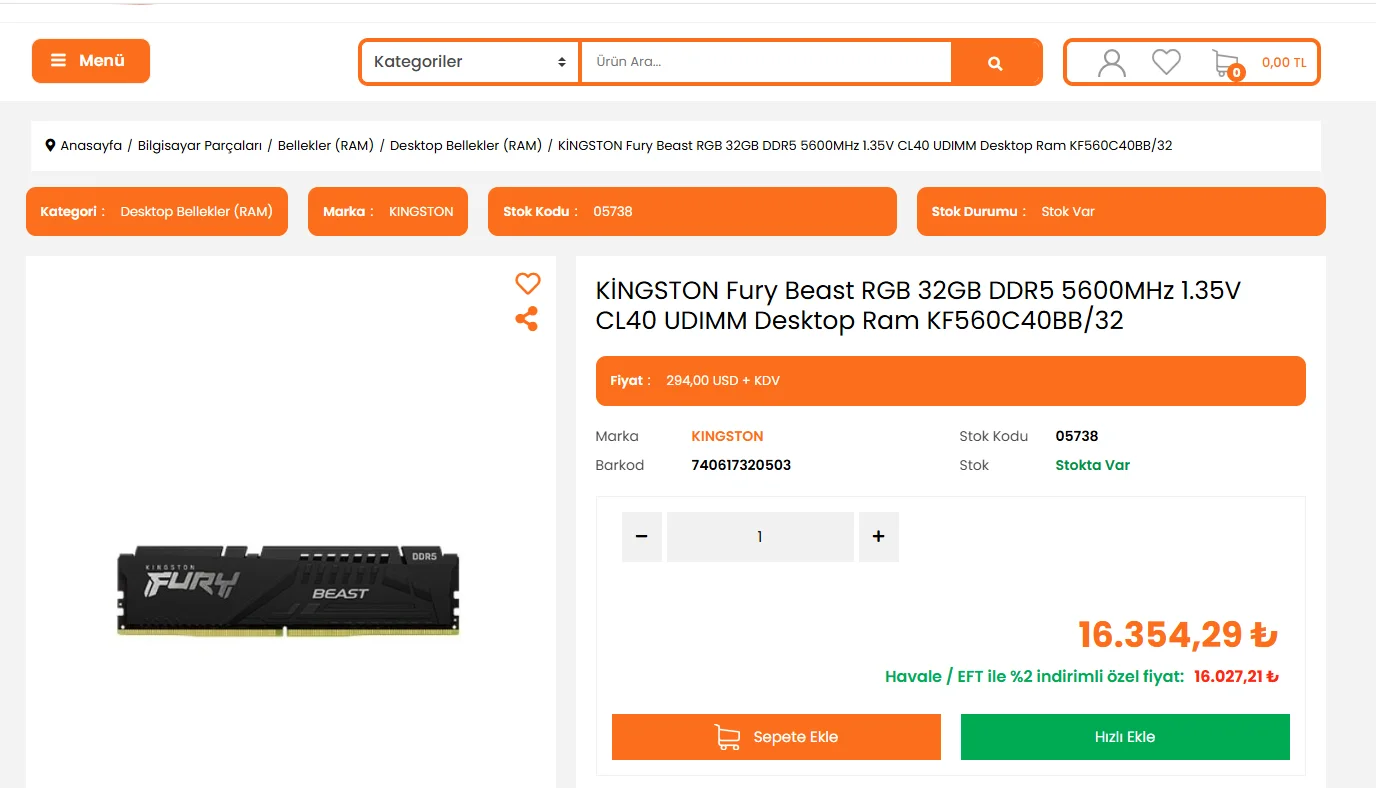The image size is (1376, 788).
Task: Open the favorites heart icon in header
Action: click(1166, 62)
